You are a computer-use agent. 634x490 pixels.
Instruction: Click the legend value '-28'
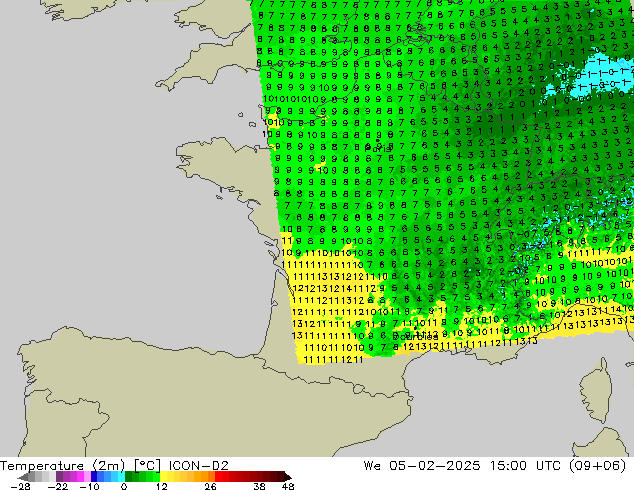tap(20, 486)
